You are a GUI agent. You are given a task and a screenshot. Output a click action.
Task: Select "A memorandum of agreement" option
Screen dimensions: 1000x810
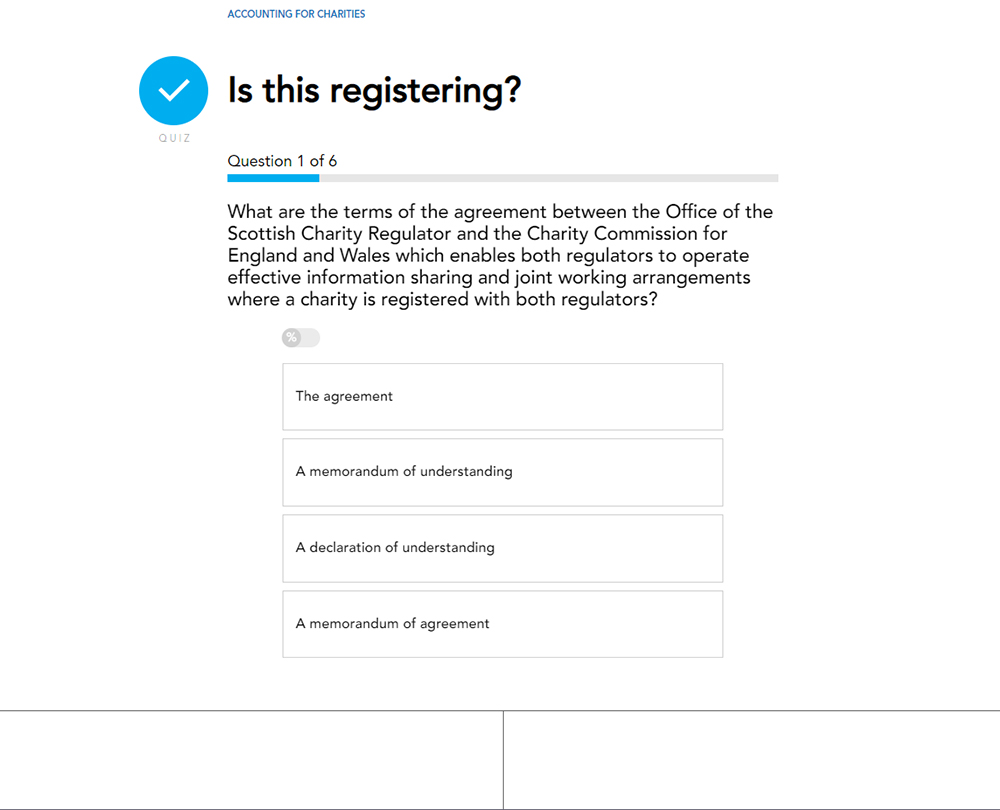point(502,624)
